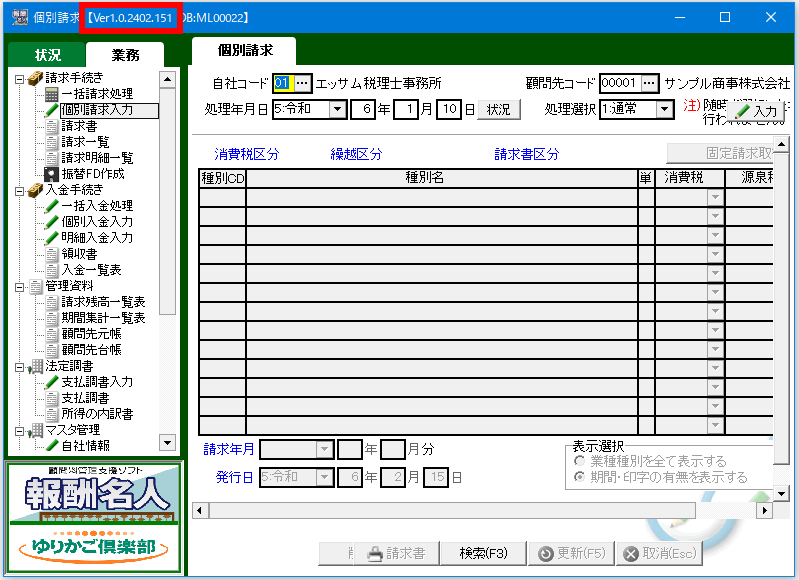Select 一括入金処理 pencil entry
Screen dimensions: 799x580
coord(96,206)
